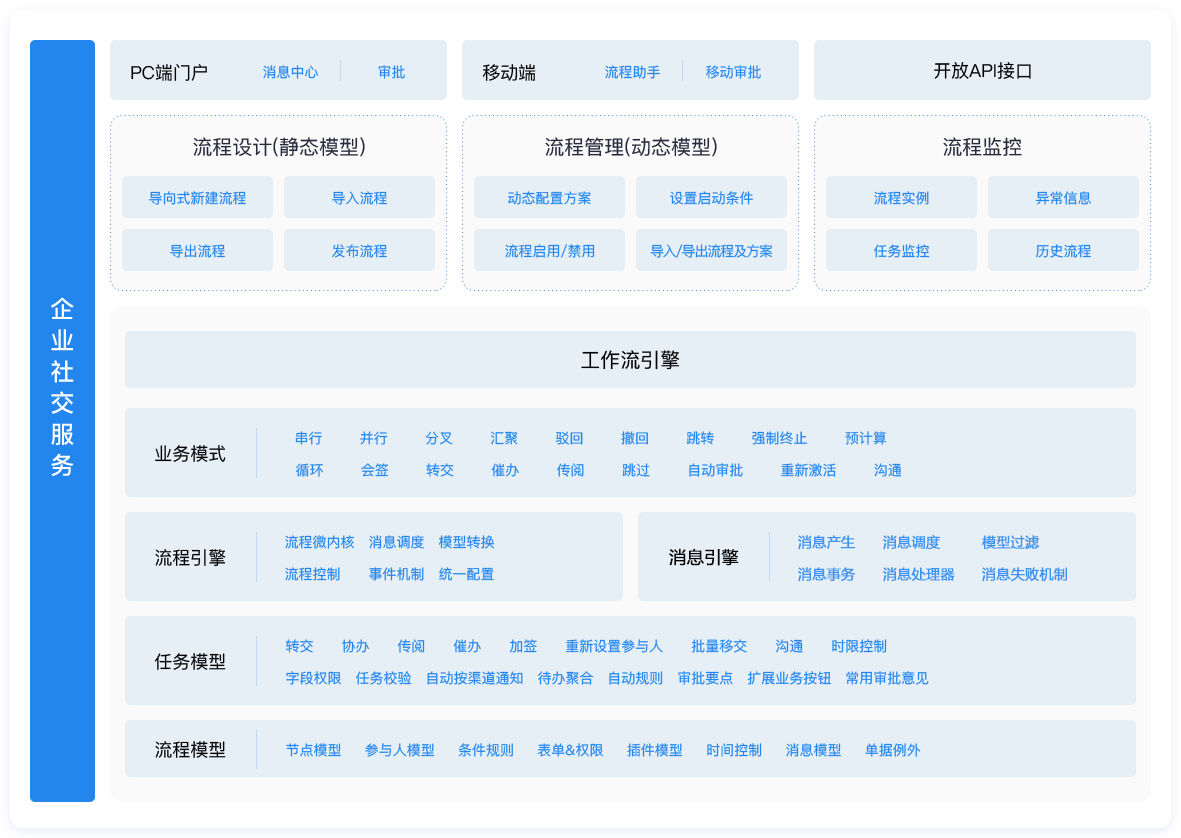Select 强制终止 in 业务模式
This screenshot has width=1181, height=838.
[777, 438]
